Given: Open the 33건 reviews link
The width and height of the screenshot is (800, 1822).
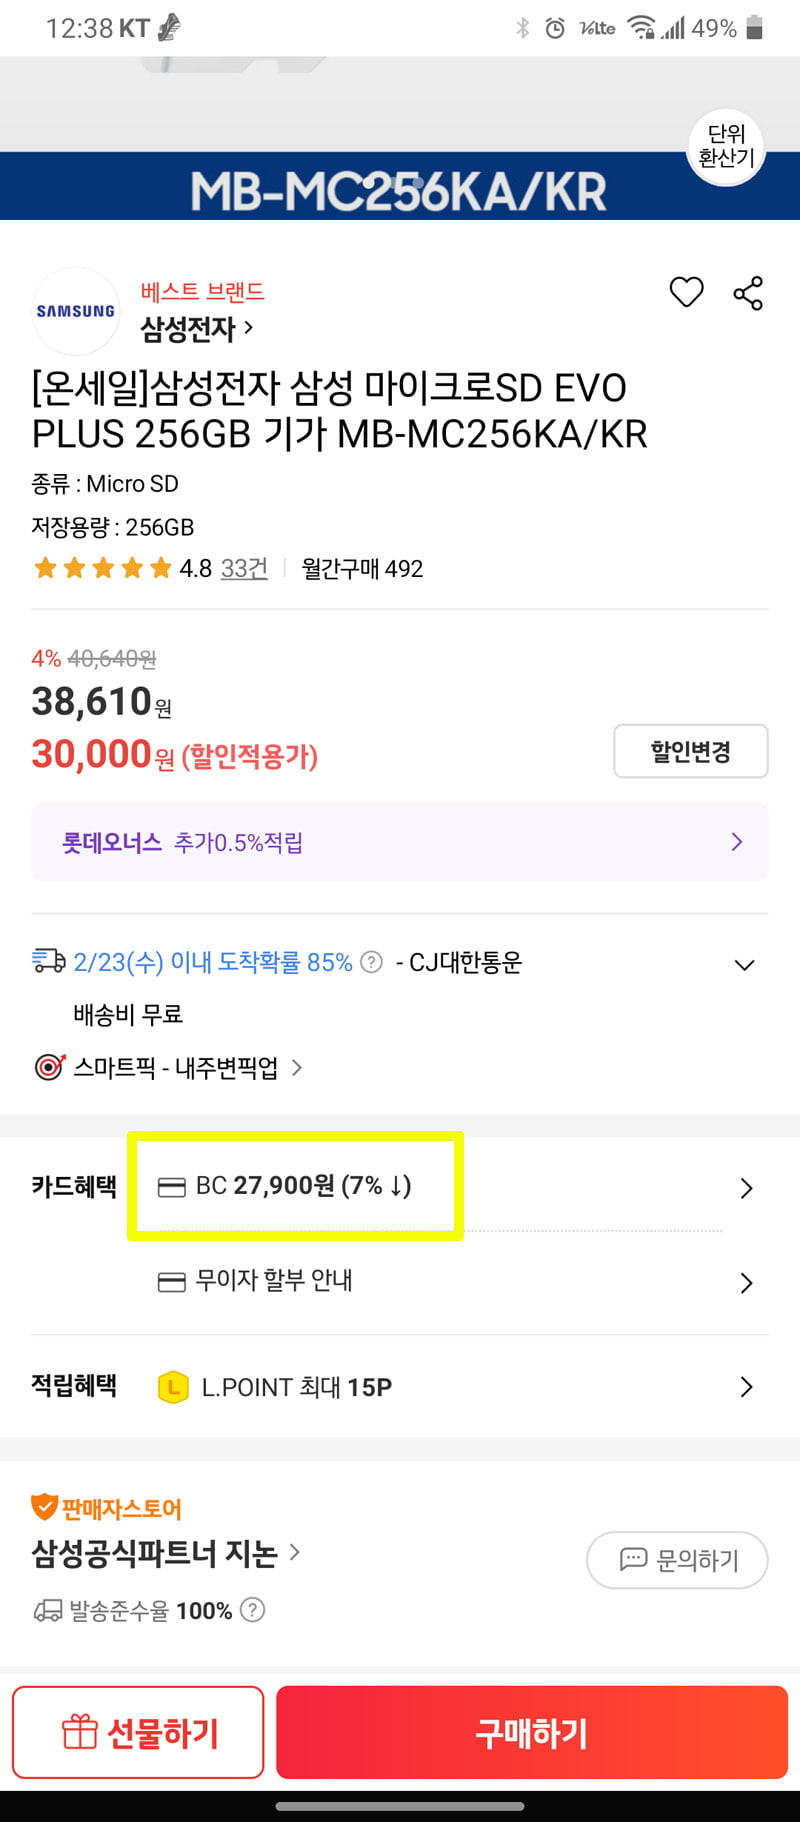Looking at the screenshot, I should click(244, 569).
